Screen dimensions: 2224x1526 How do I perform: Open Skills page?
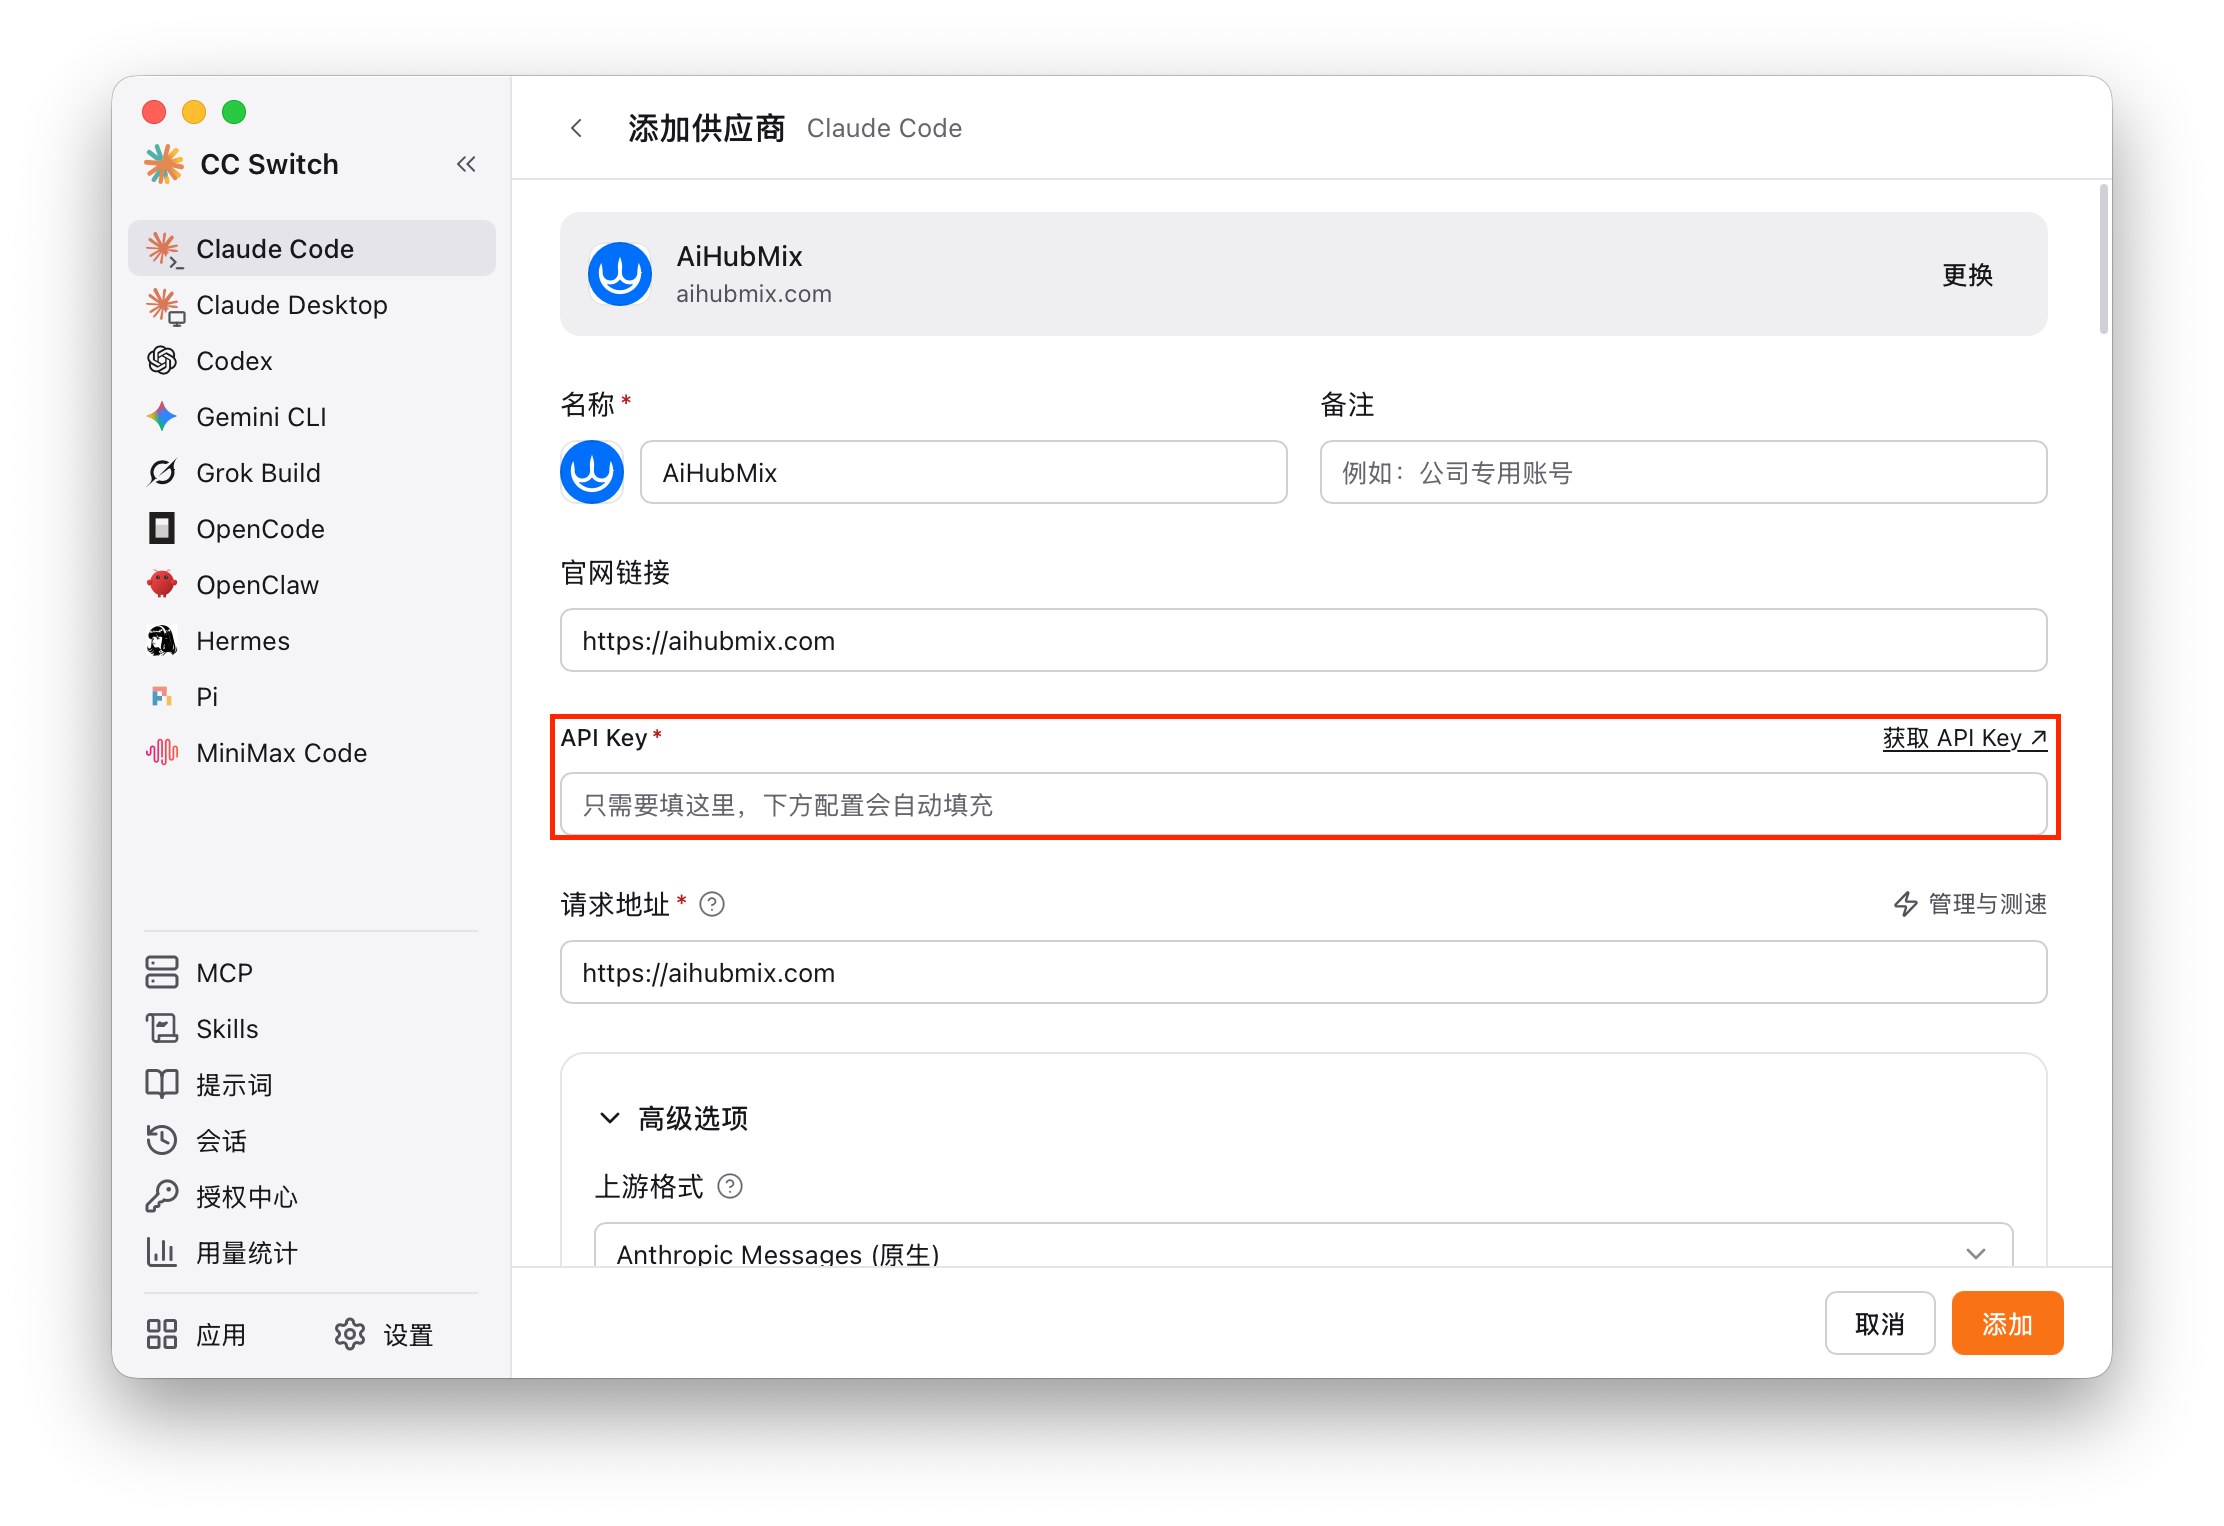click(312, 1029)
